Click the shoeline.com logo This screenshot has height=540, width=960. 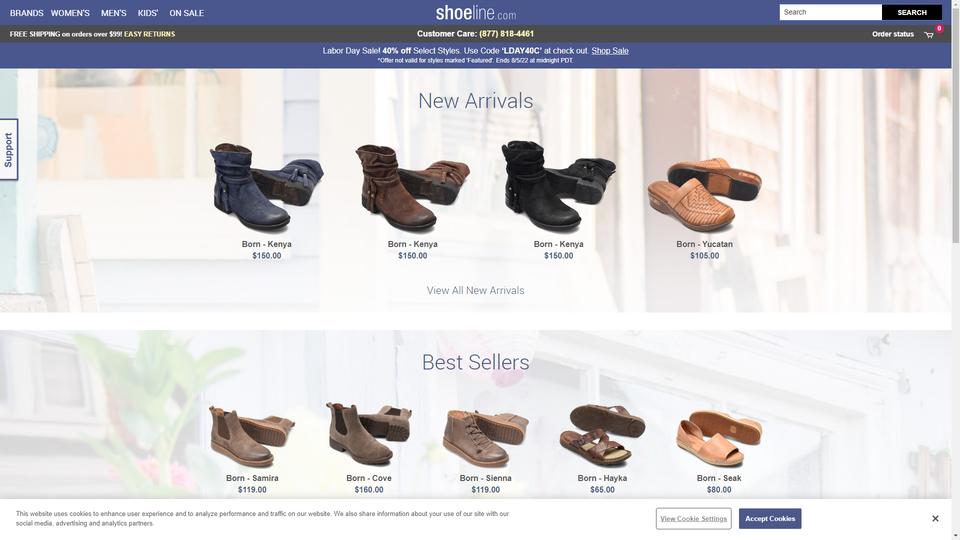coord(476,12)
